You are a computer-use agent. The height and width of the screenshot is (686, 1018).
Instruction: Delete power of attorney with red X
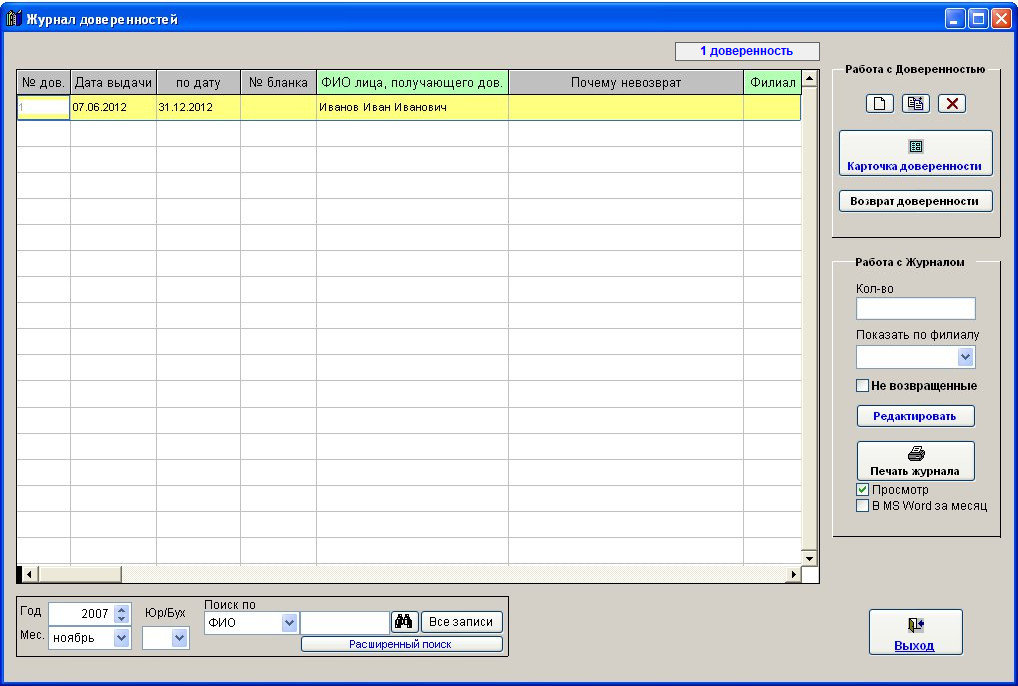[952, 104]
